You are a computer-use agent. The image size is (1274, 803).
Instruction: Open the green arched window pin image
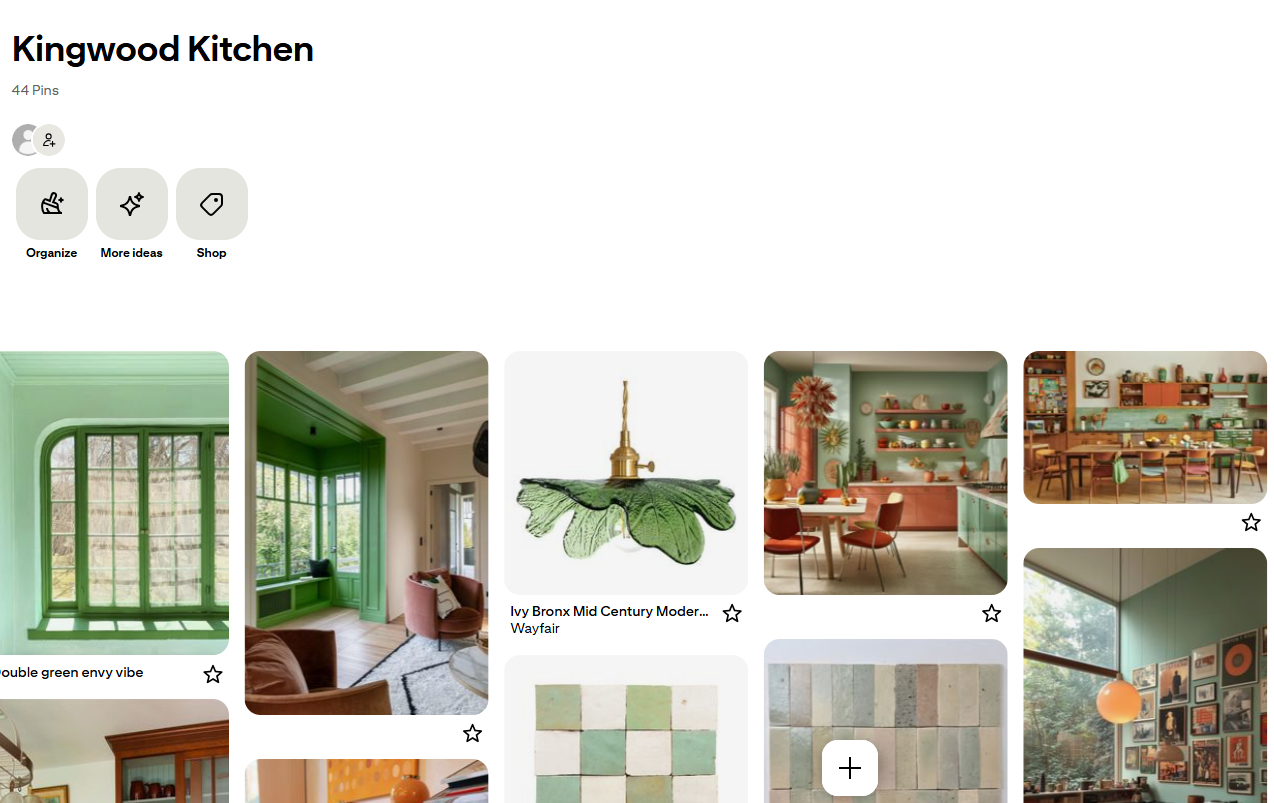114,503
